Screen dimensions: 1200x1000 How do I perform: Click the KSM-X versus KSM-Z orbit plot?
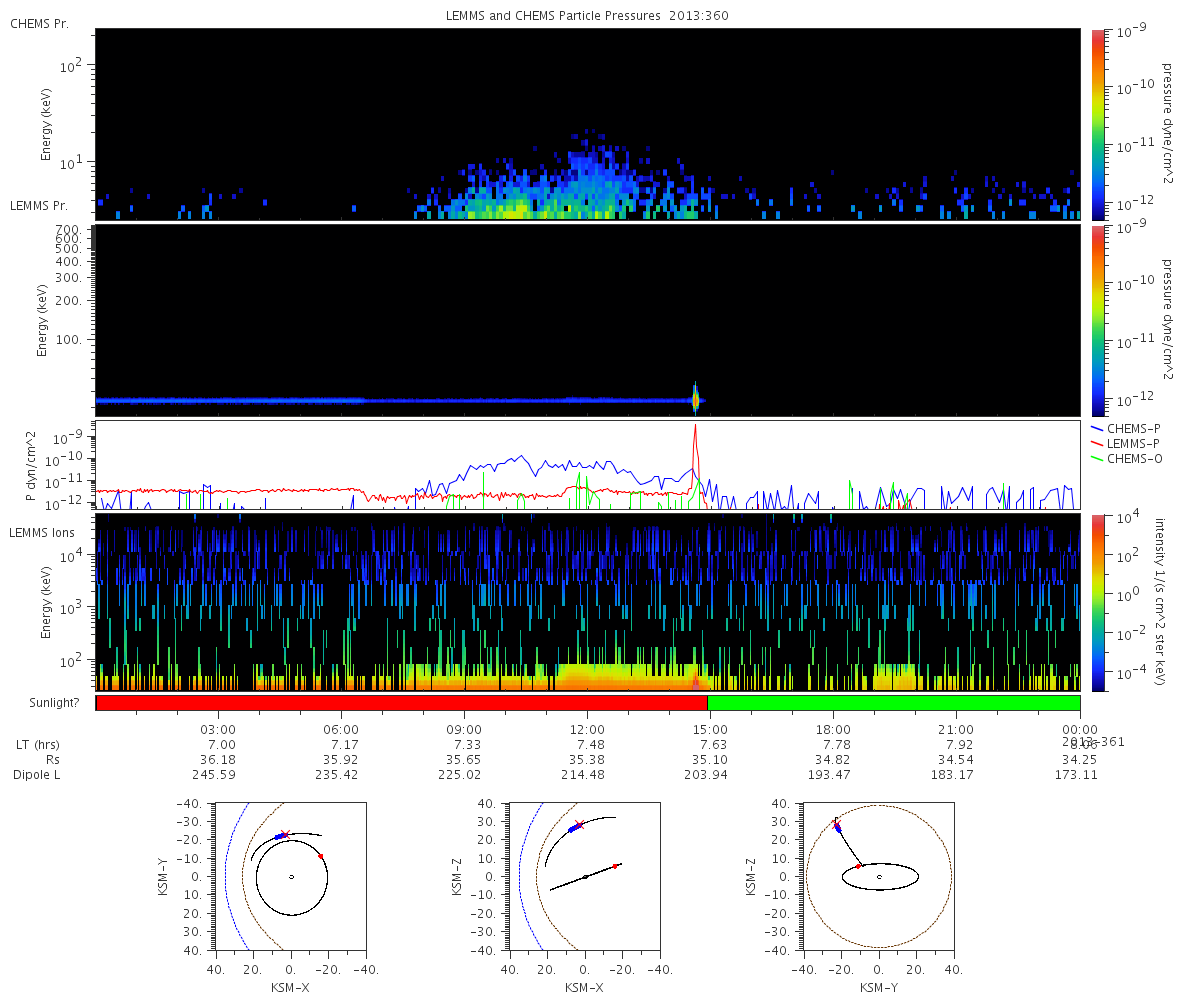[x=585, y=877]
